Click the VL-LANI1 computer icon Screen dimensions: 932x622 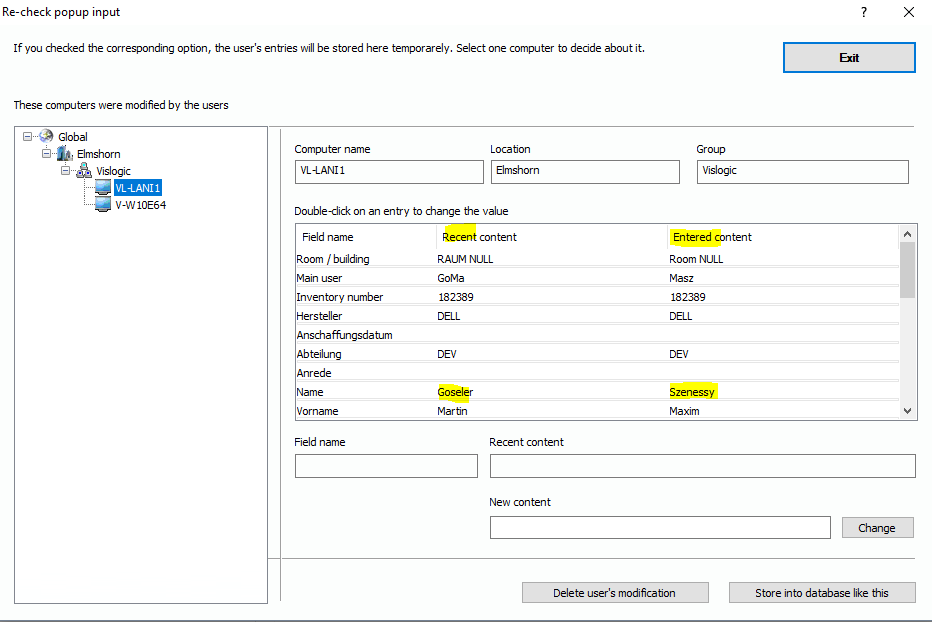tap(102, 188)
